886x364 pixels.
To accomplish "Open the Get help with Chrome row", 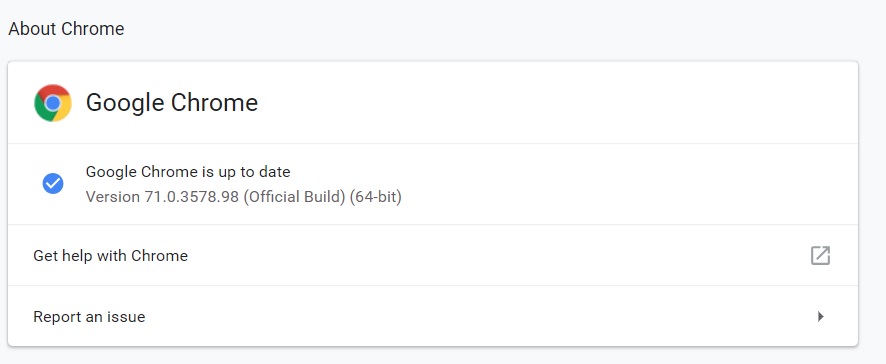I will pyautogui.click(x=433, y=255).
